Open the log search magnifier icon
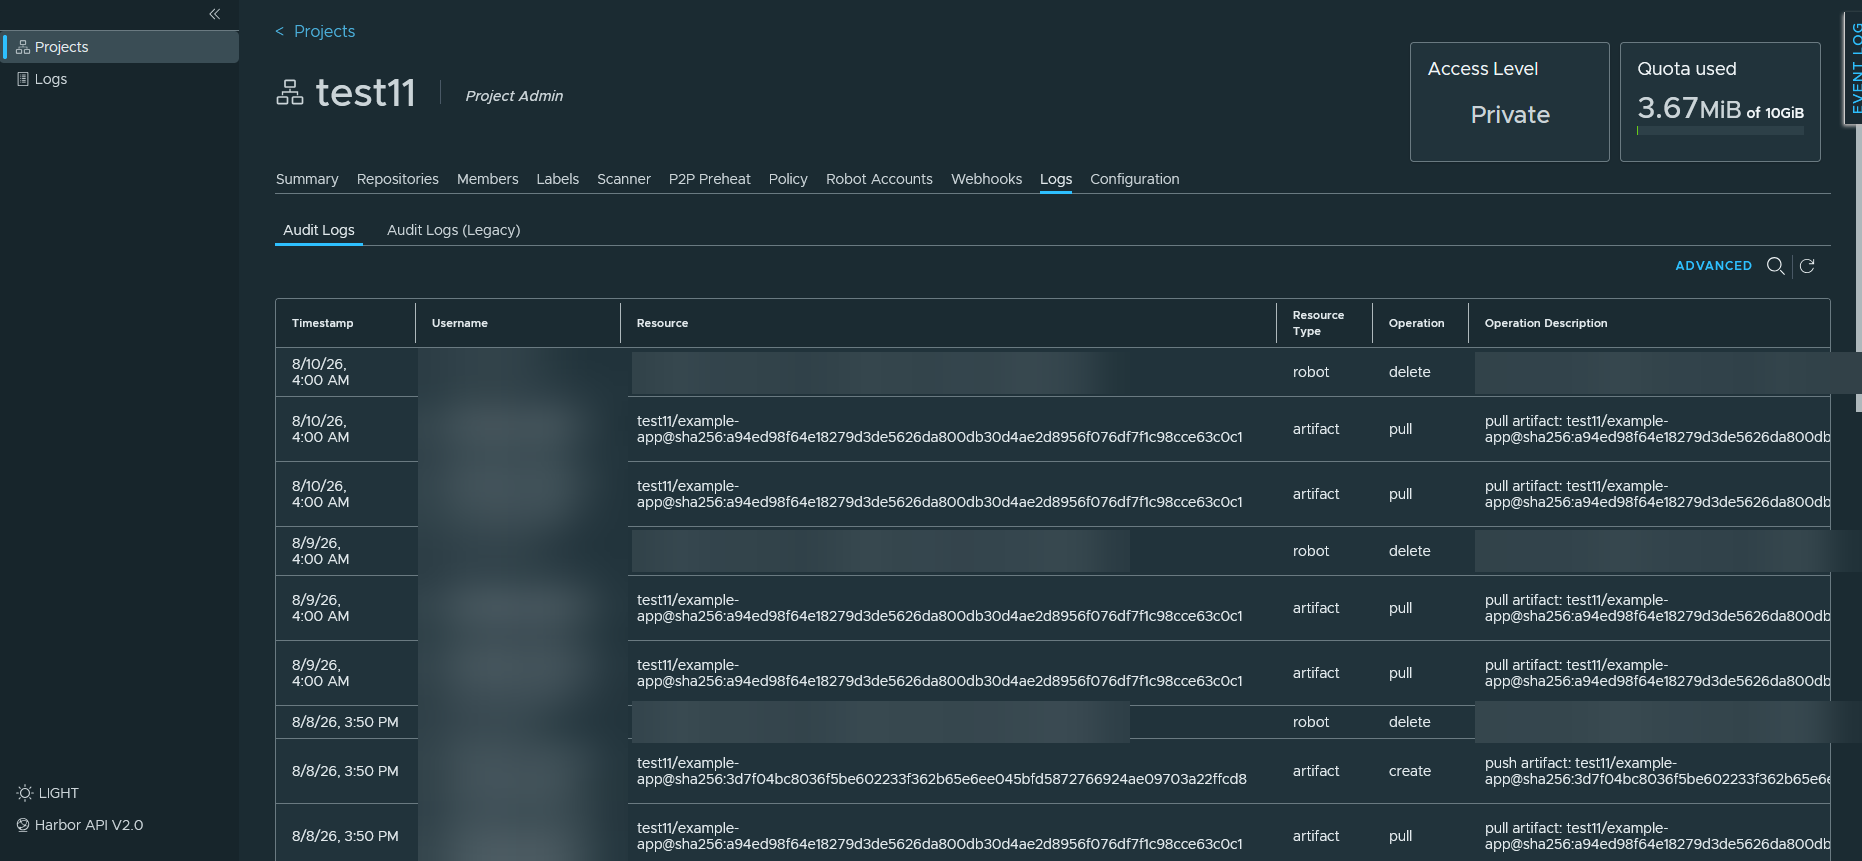Screen dimensions: 1862x861 pos(1775,266)
